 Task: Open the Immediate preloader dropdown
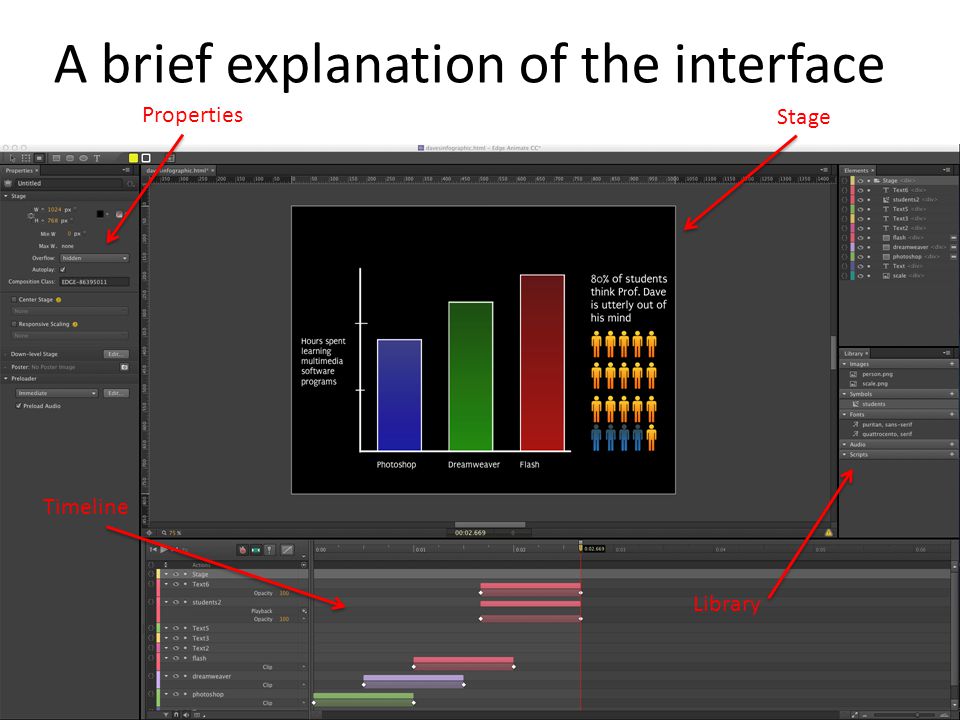point(56,393)
